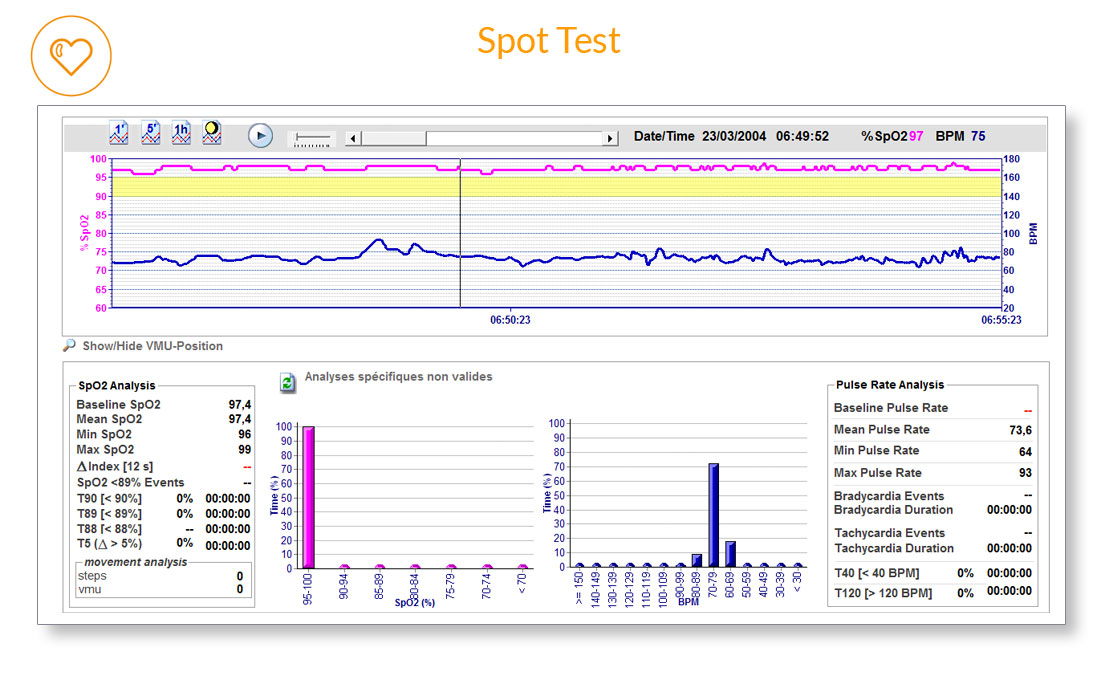Click the tall 95-100 SpO2 histogram bar
1100x700 pixels.
pos(308,497)
